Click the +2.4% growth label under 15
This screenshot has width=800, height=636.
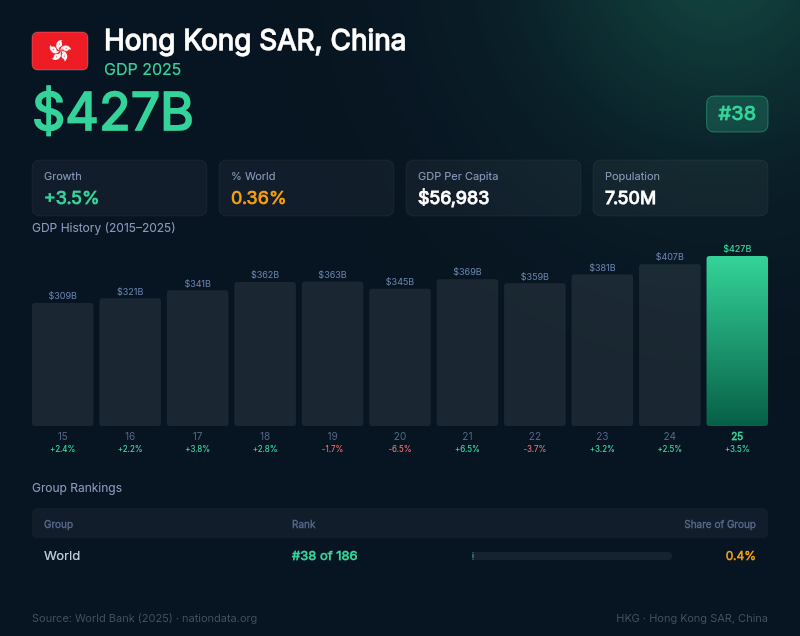(x=63, y=449)
